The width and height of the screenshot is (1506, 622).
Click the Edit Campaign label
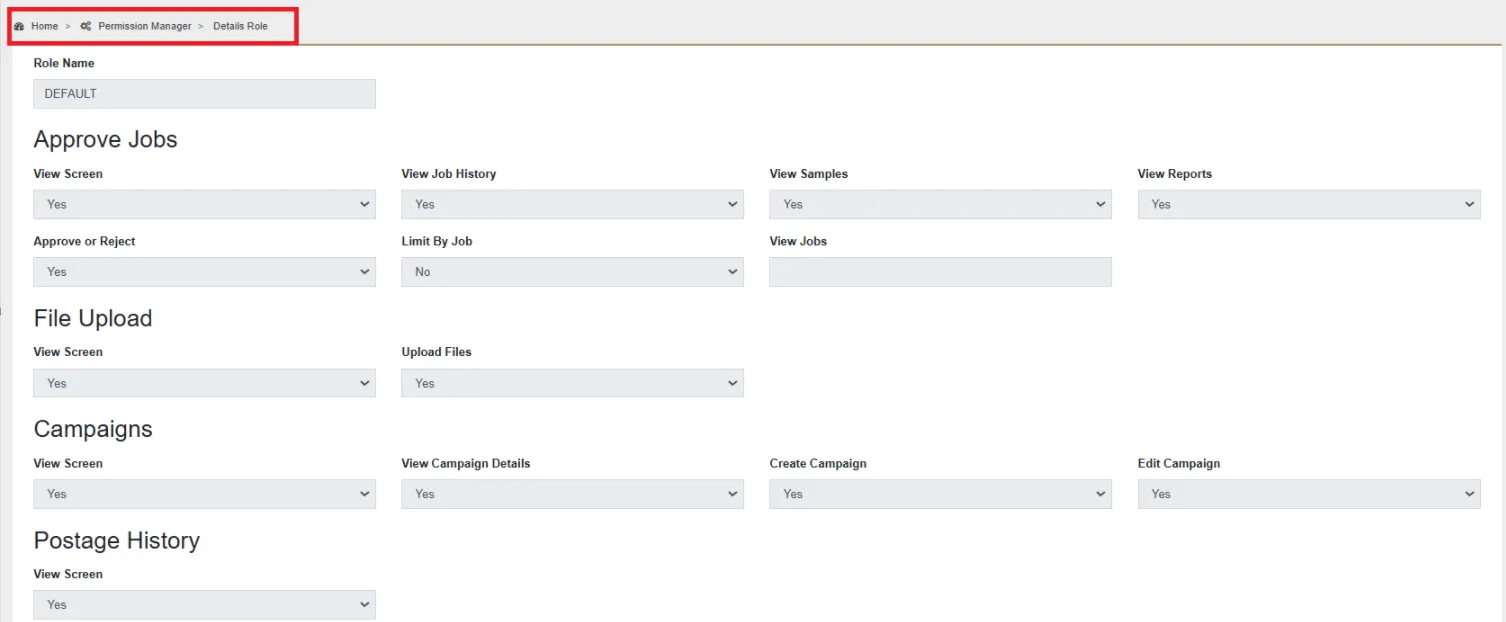pyautogui.click(x=1179, y=464)
